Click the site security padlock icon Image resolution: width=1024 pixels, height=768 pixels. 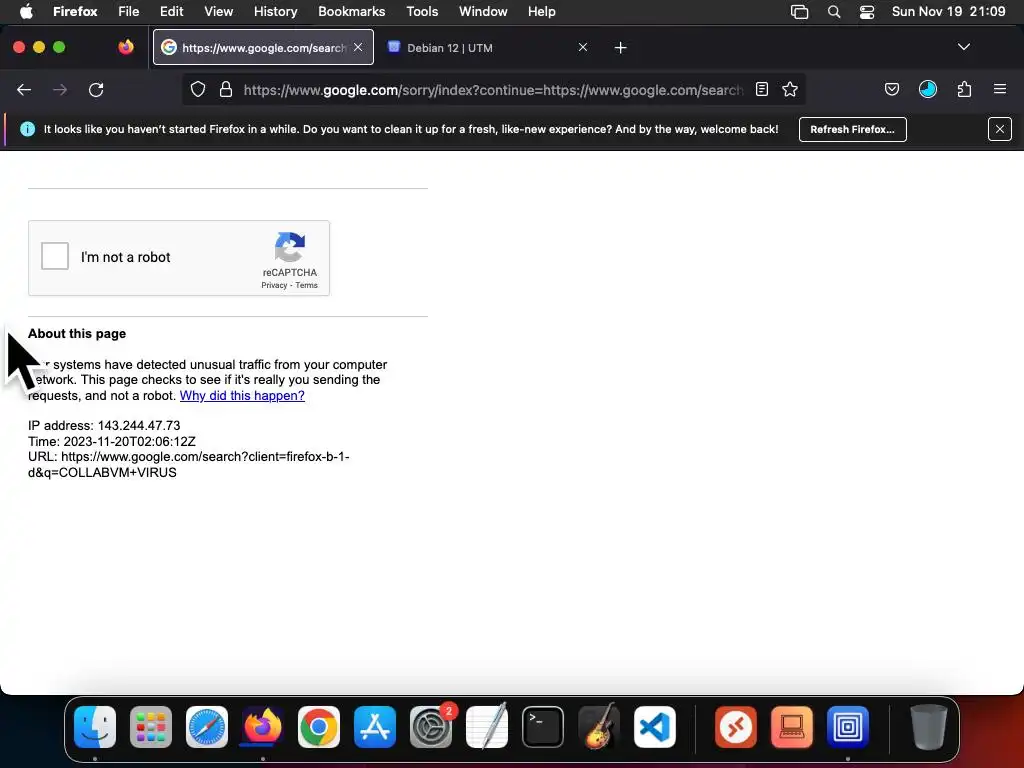point(226,89)
